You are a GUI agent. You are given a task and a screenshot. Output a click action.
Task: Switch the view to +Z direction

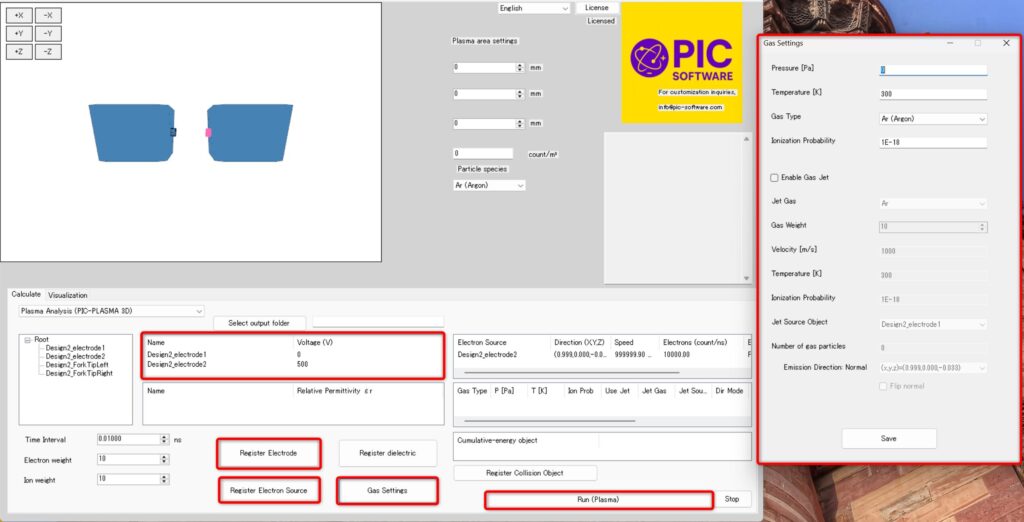click(19, 51)
